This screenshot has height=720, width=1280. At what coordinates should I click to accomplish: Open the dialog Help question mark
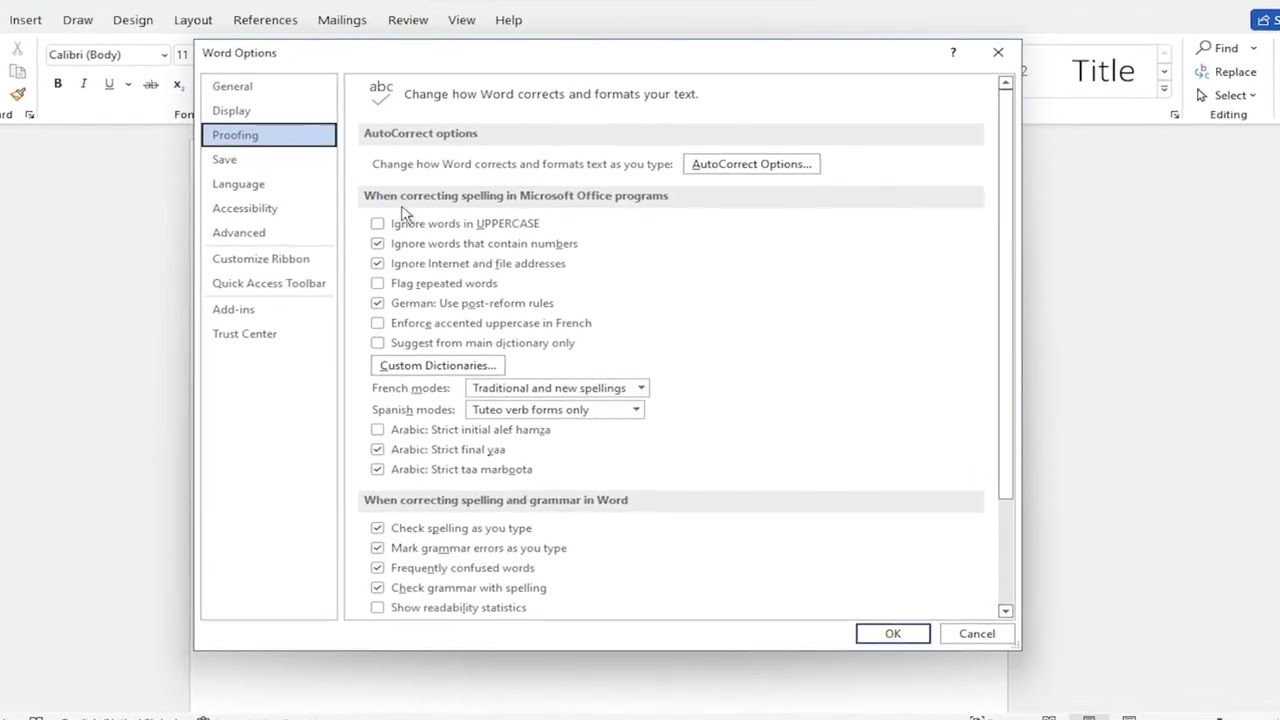pos(953,53)
